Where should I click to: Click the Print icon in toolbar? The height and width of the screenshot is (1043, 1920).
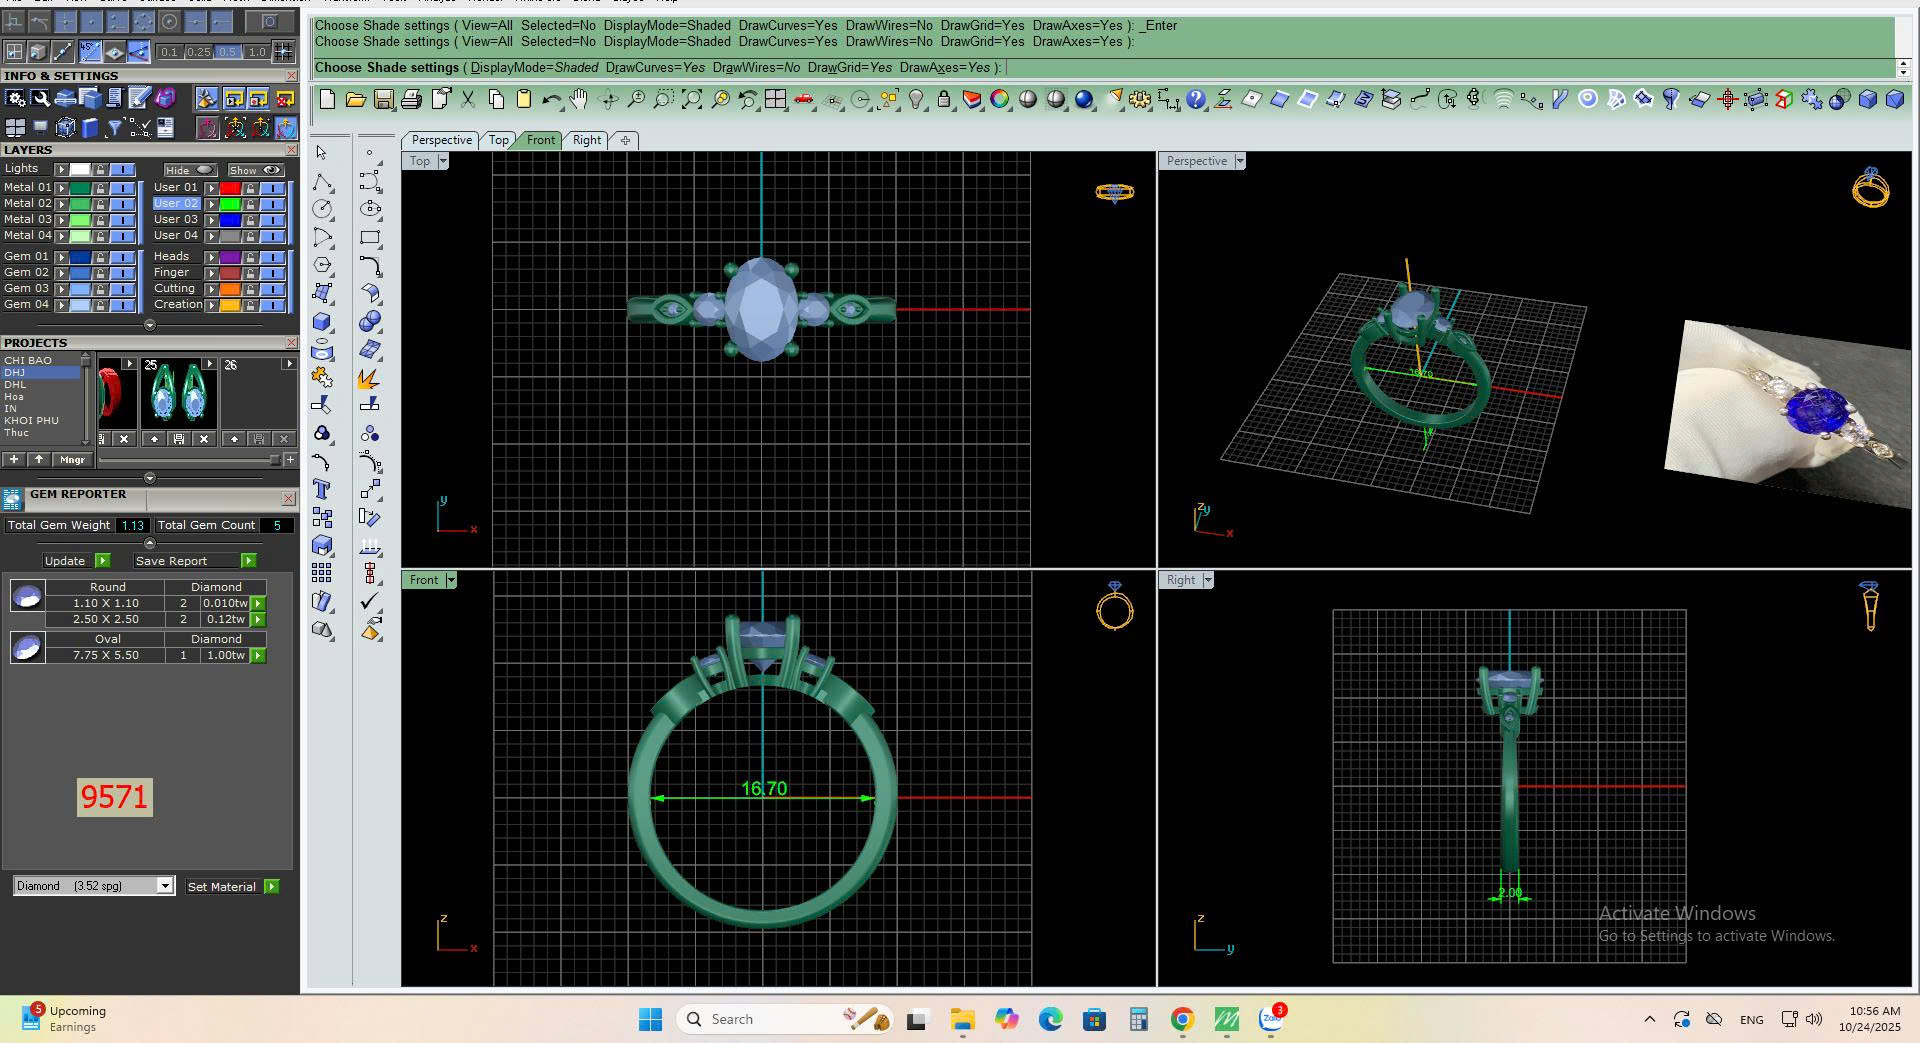[410, 99]
